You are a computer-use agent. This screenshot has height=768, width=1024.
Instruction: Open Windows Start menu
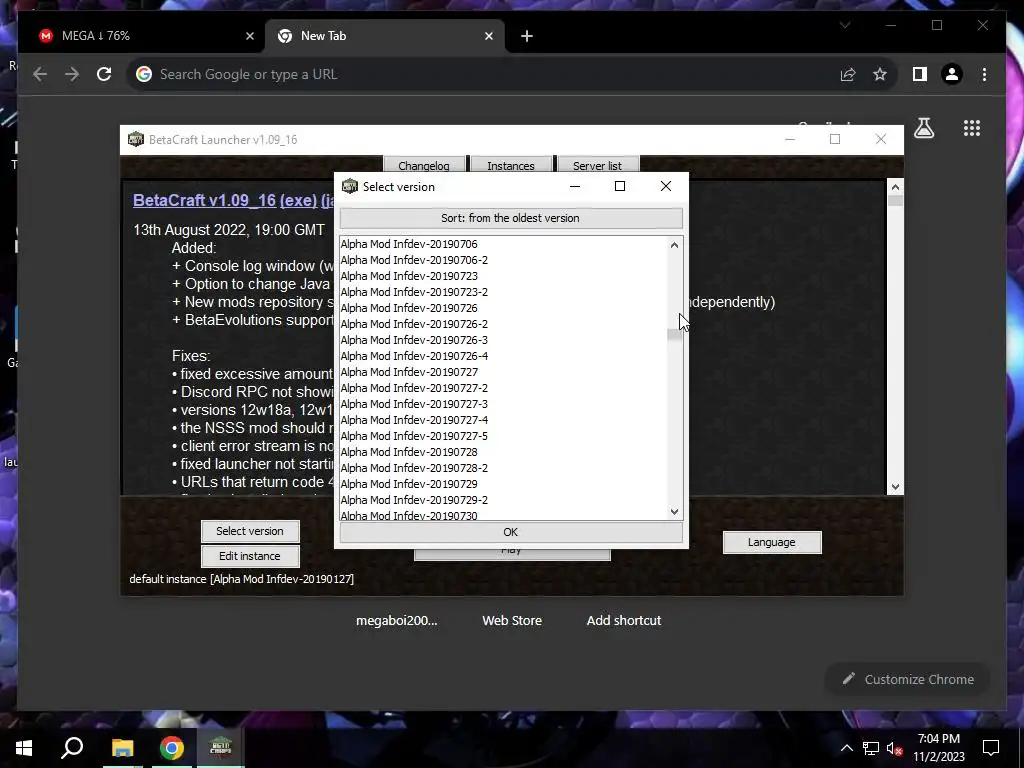point(24,748)
